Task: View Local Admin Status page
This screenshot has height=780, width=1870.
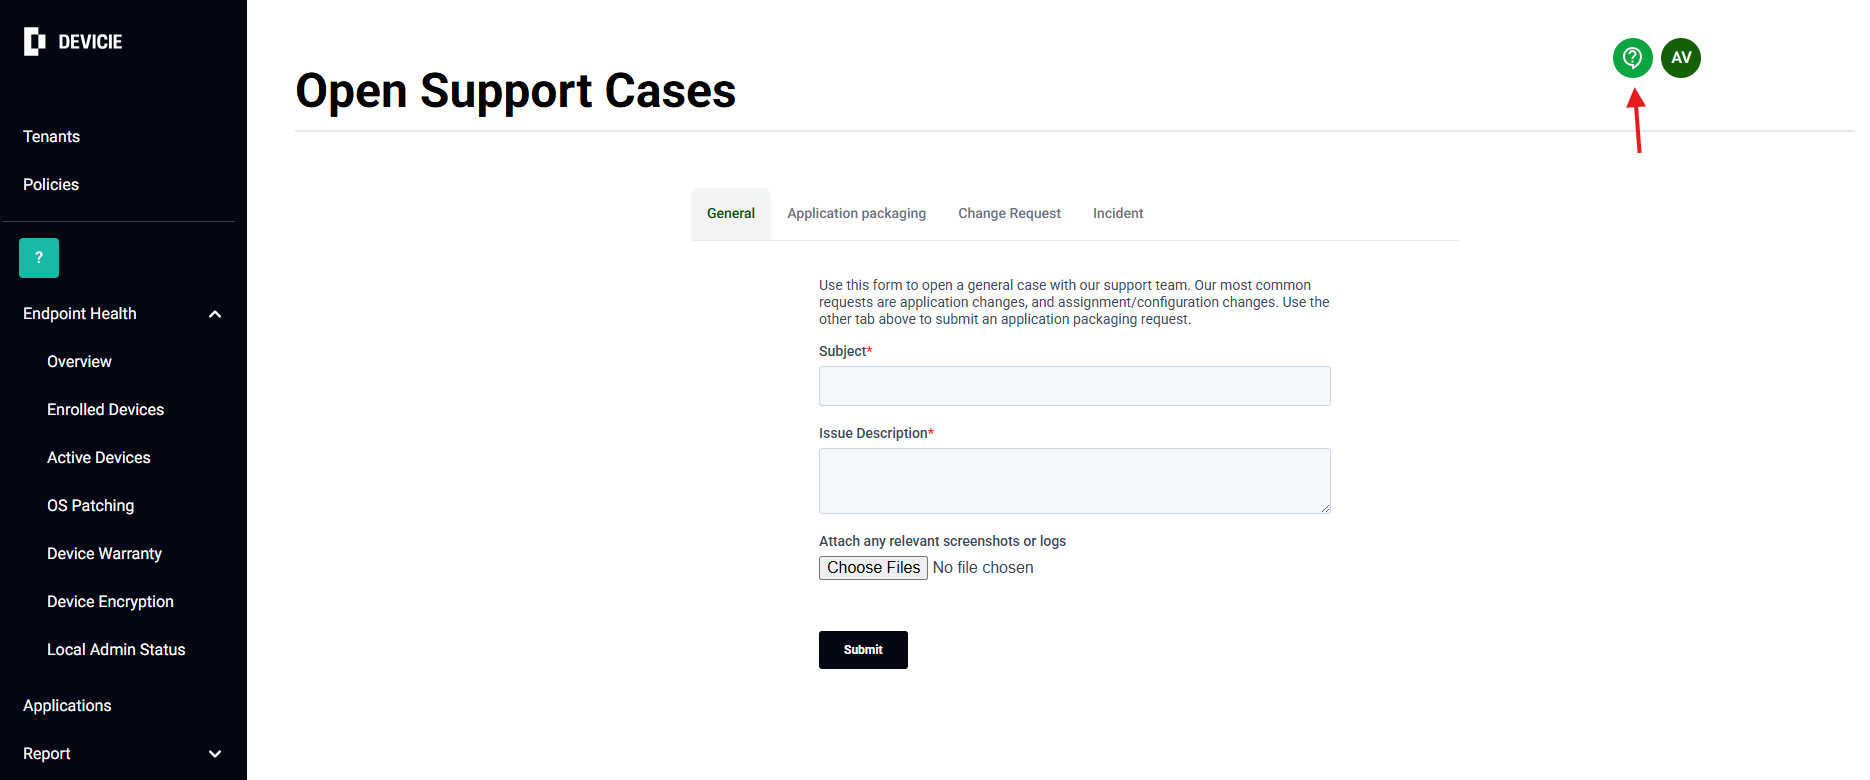Action: pyautogui.click(x=116, y=649)
